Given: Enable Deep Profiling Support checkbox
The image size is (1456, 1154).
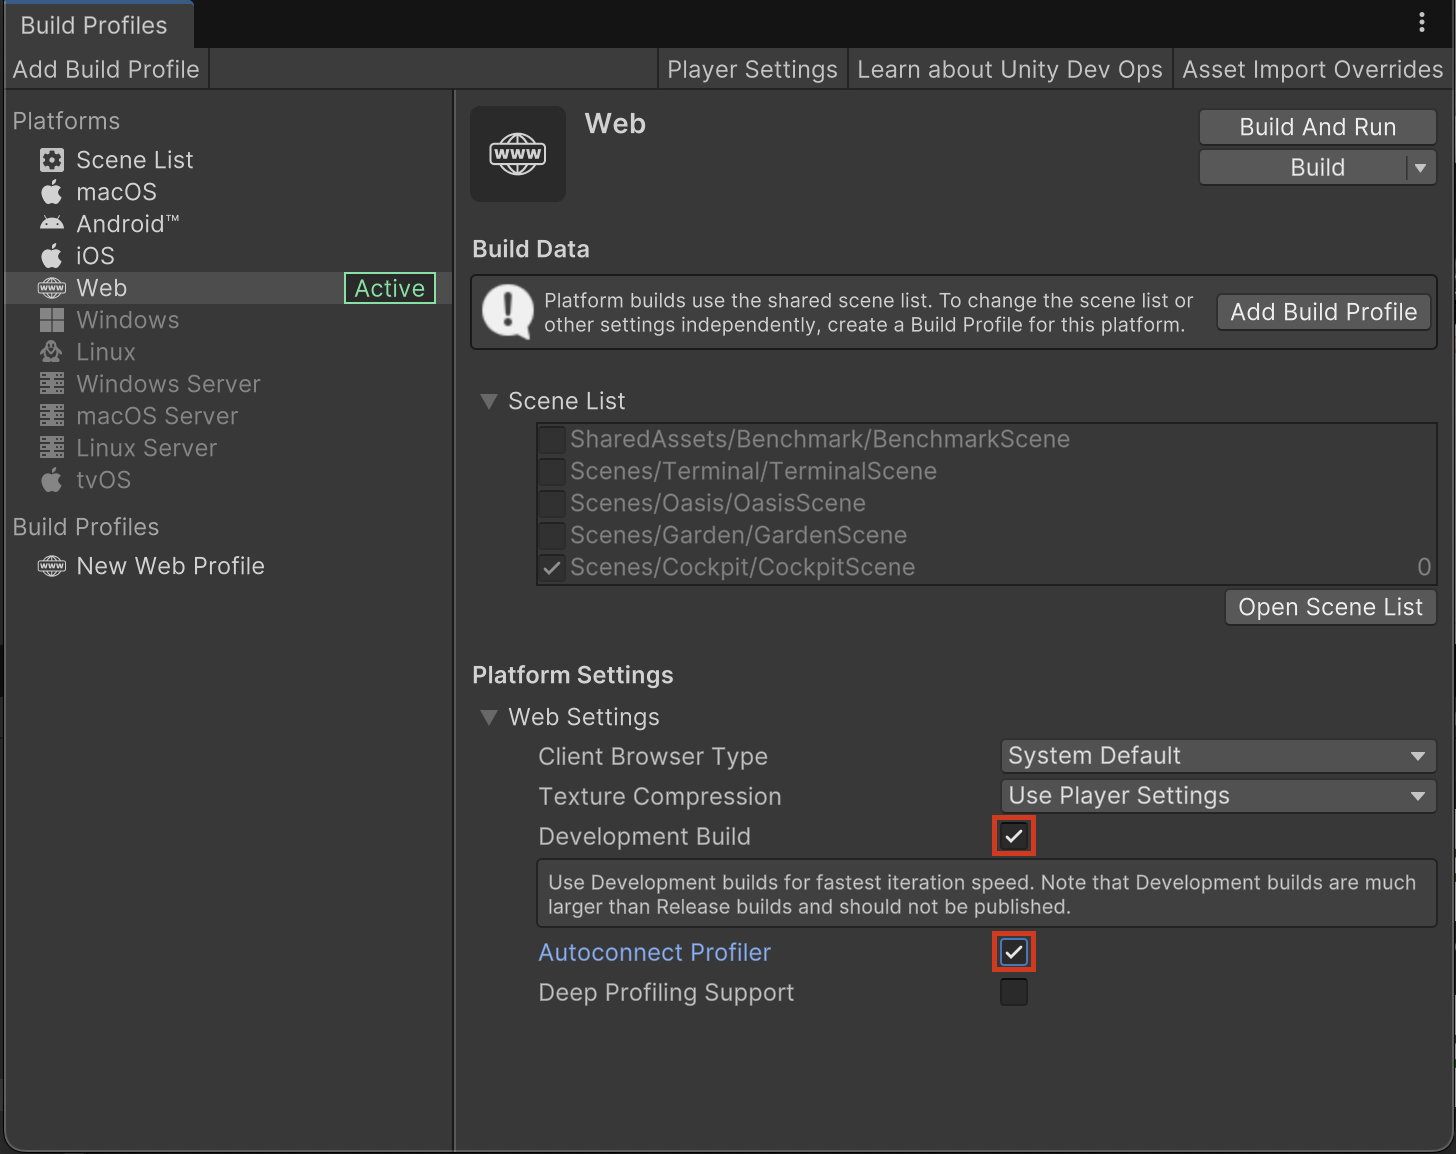Looking at the screenshot, I should (x=1013, y=992).
